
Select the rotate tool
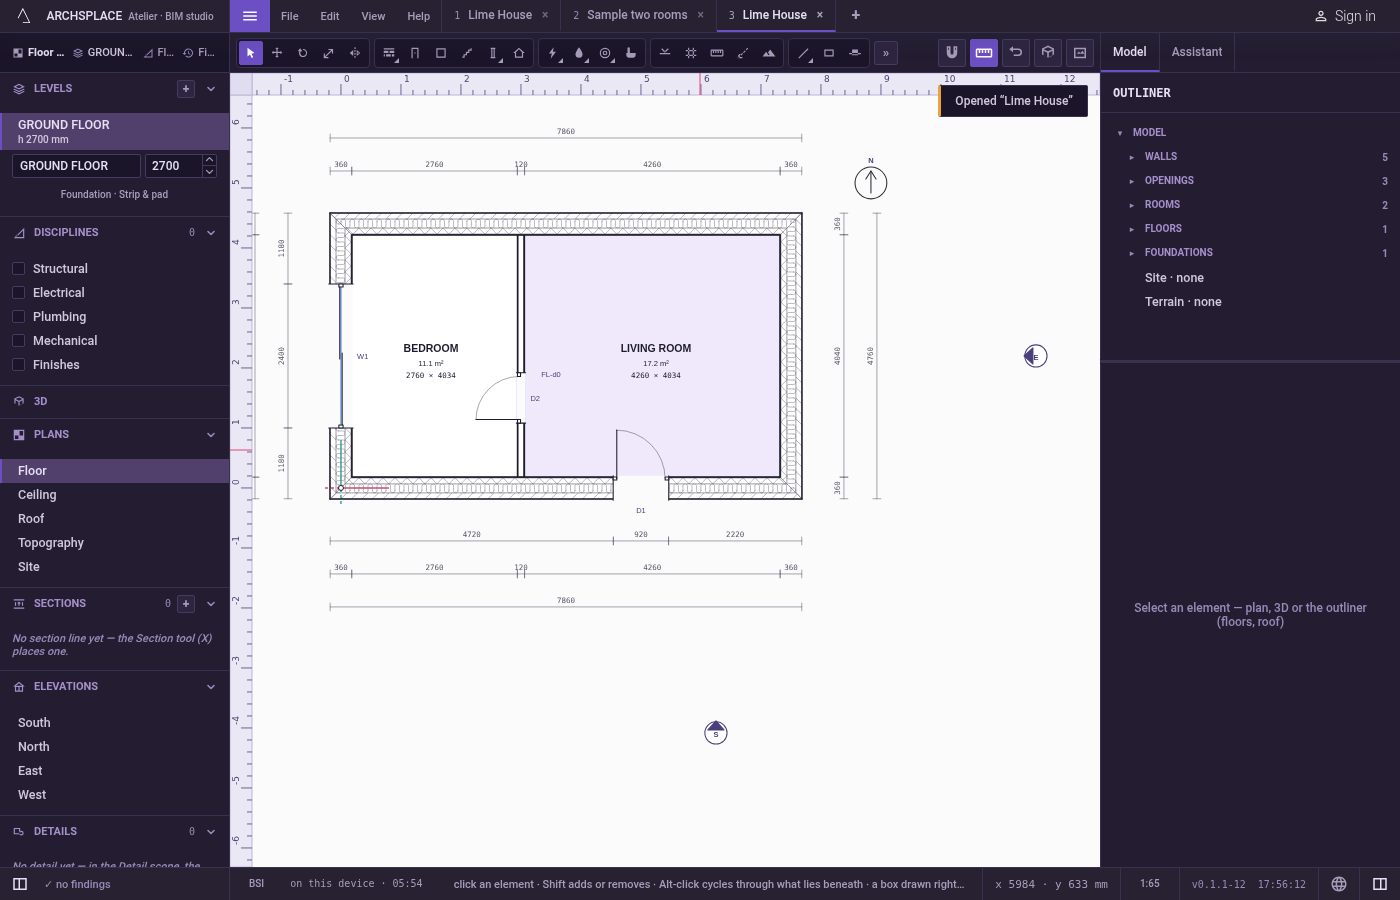coord(303,53)
